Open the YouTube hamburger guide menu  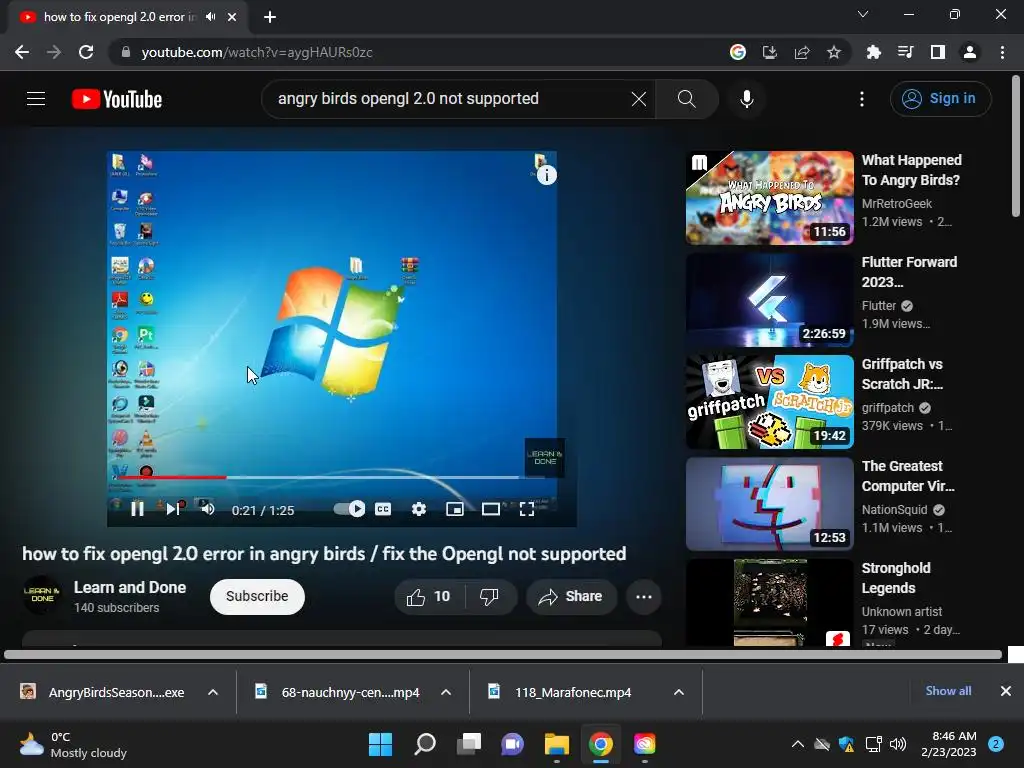(x=36, y=99)
